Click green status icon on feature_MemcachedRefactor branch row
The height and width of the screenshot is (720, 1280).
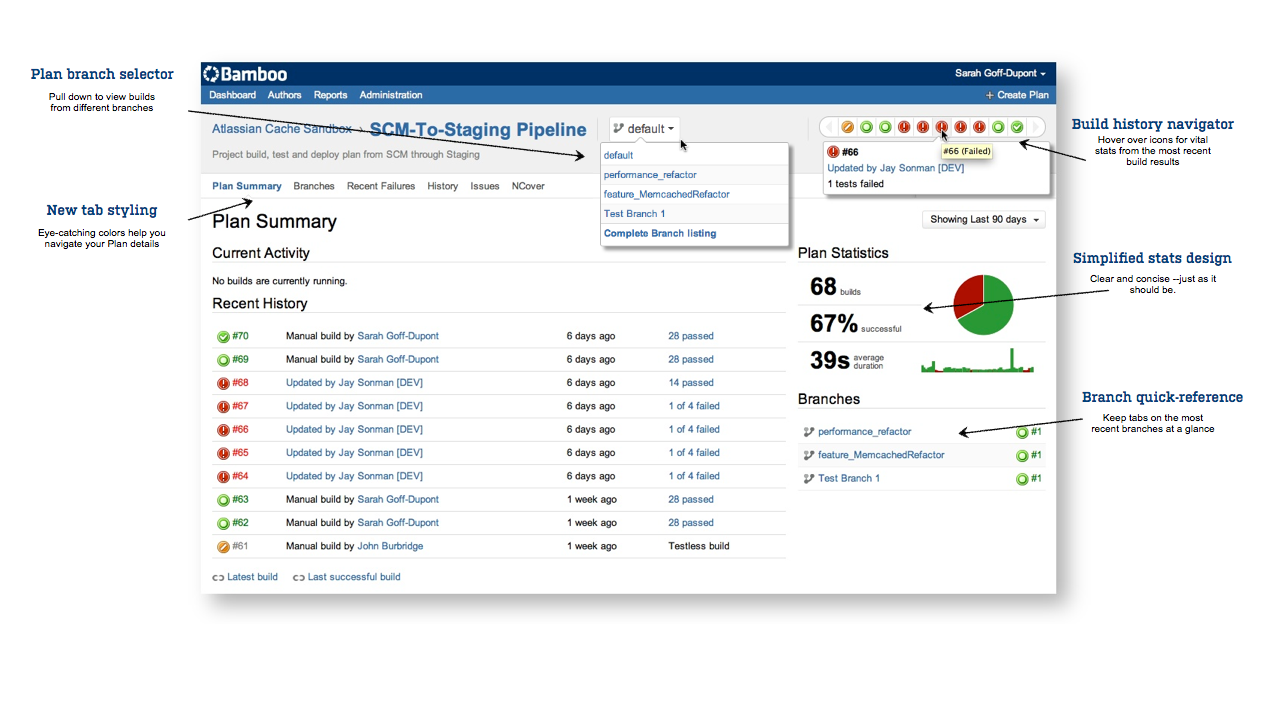coord(1022,456)
